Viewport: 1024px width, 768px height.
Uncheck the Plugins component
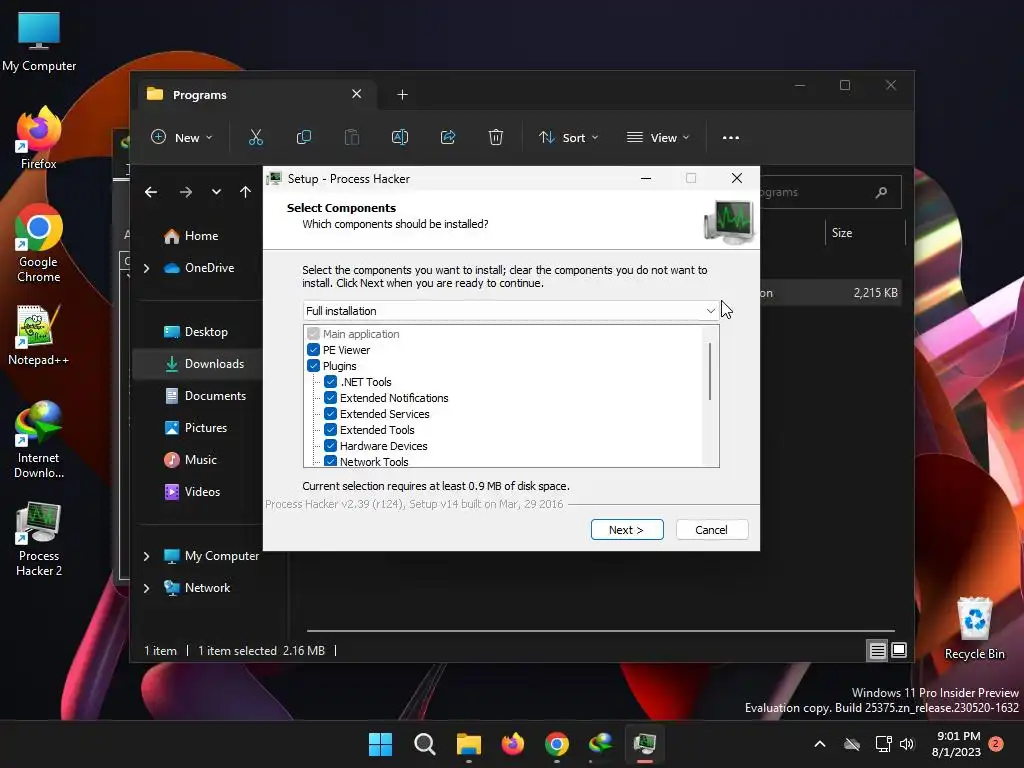[313, 366]
